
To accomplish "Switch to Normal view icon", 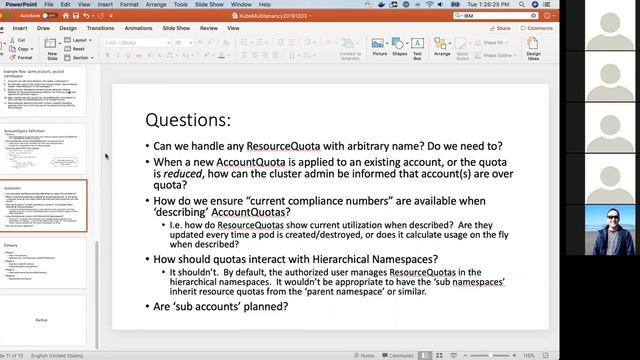I will tap(425, 356).
